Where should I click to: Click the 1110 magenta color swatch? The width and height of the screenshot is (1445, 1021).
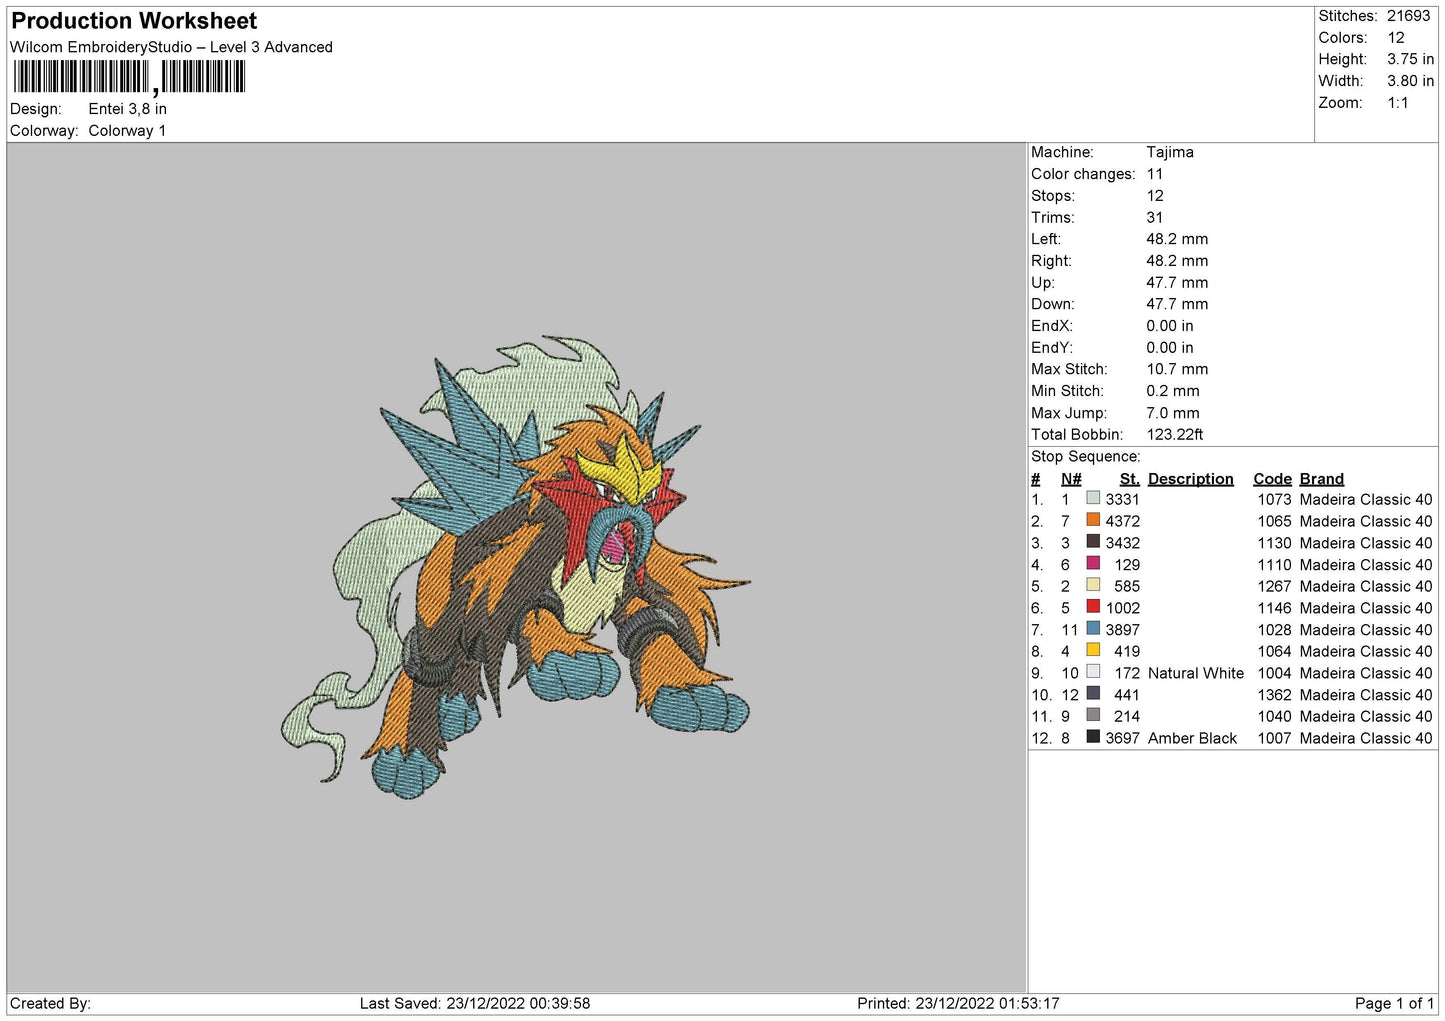1093,563
